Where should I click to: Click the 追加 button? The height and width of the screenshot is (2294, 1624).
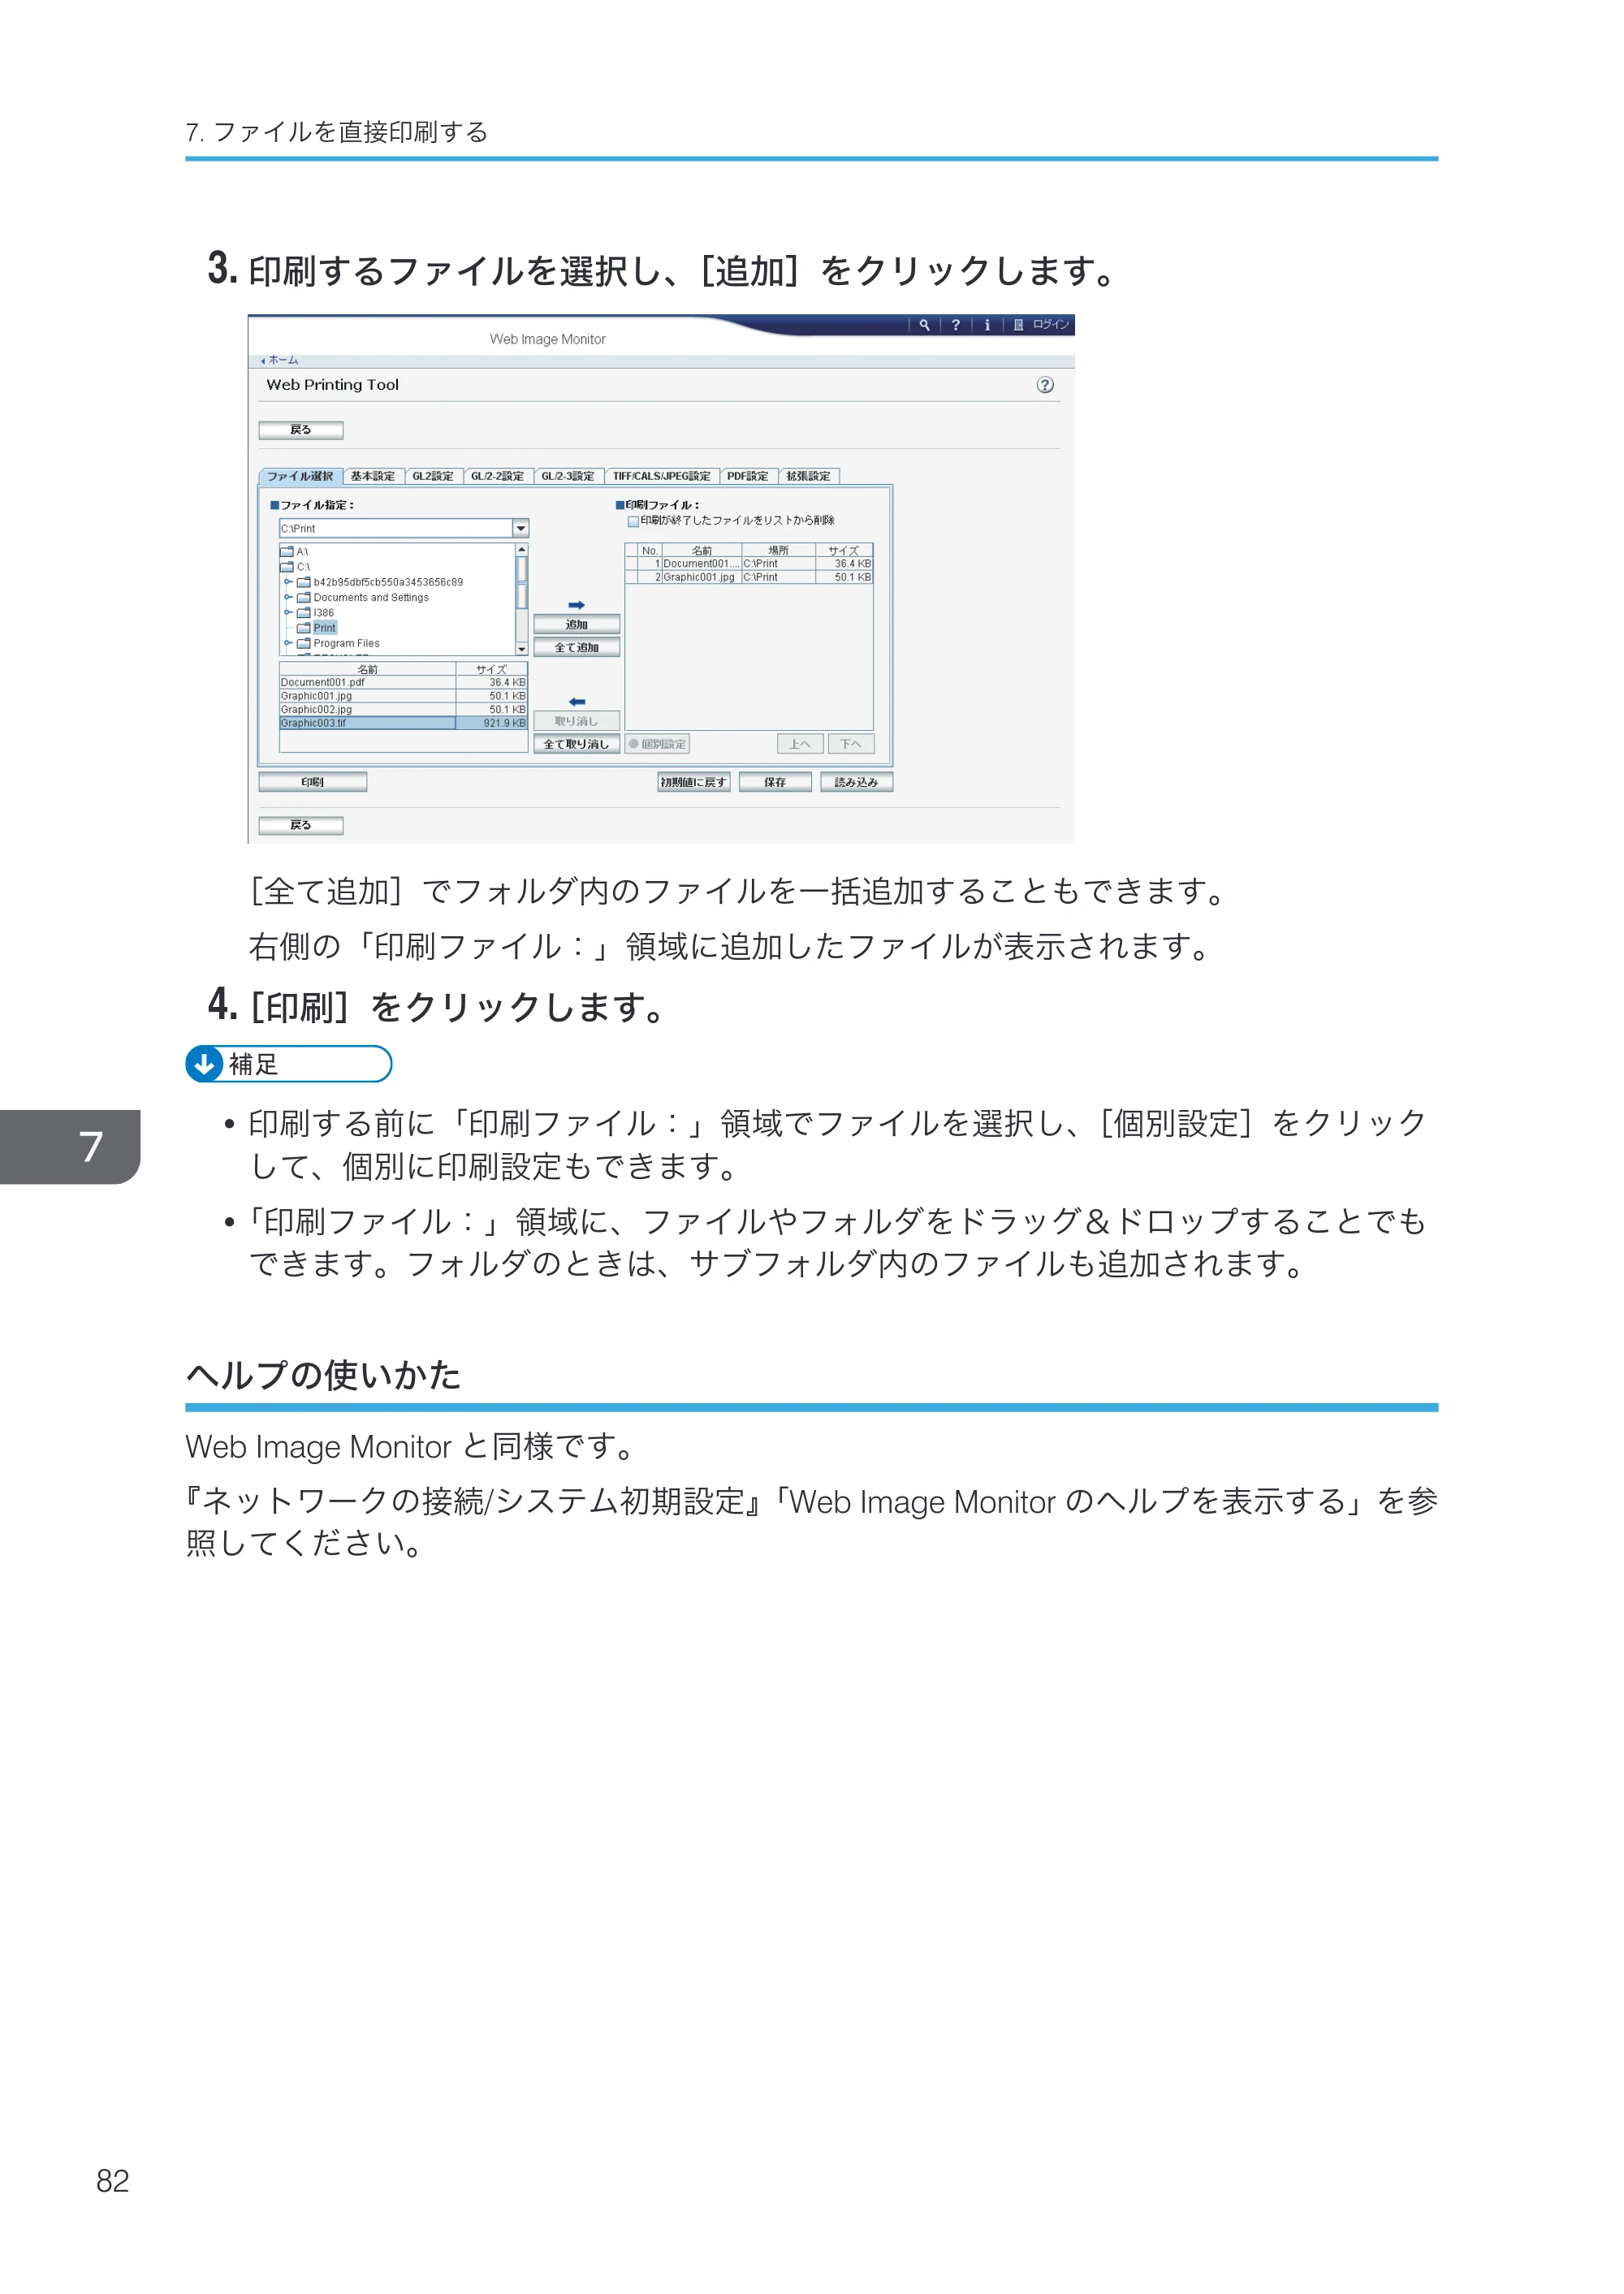pos(577,624)
